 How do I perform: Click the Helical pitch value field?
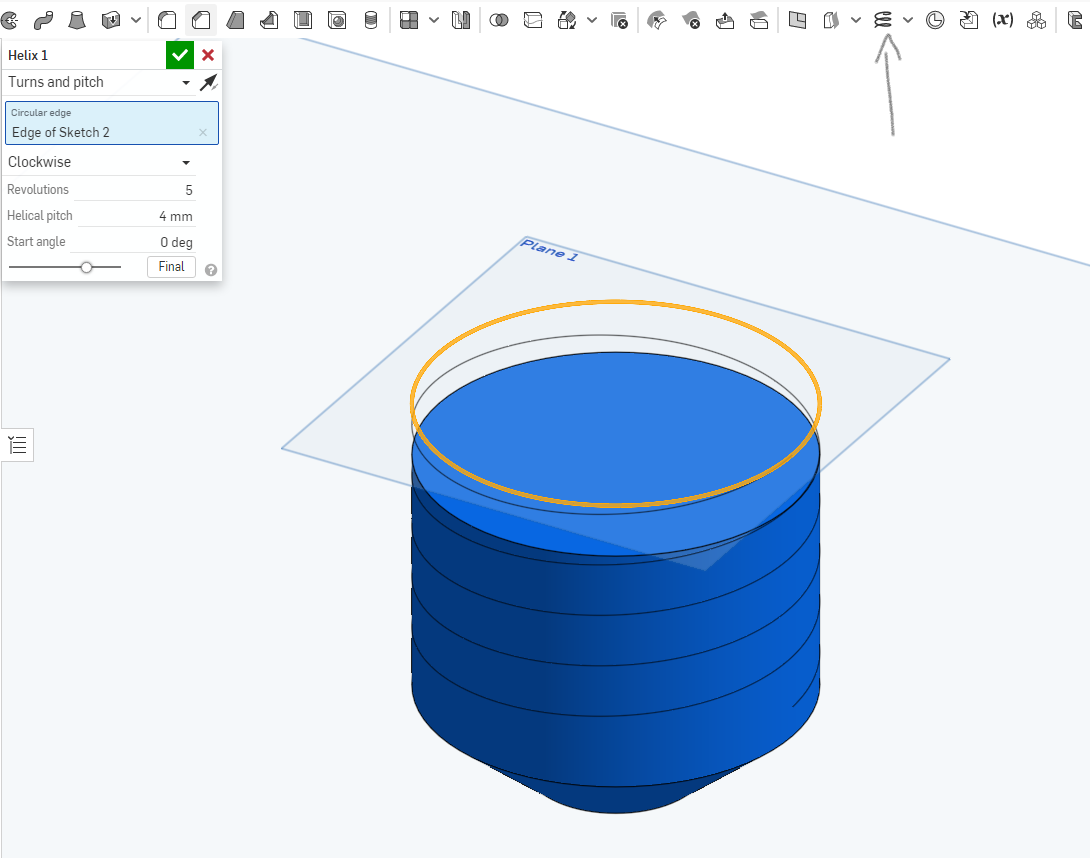coord(136,216)
